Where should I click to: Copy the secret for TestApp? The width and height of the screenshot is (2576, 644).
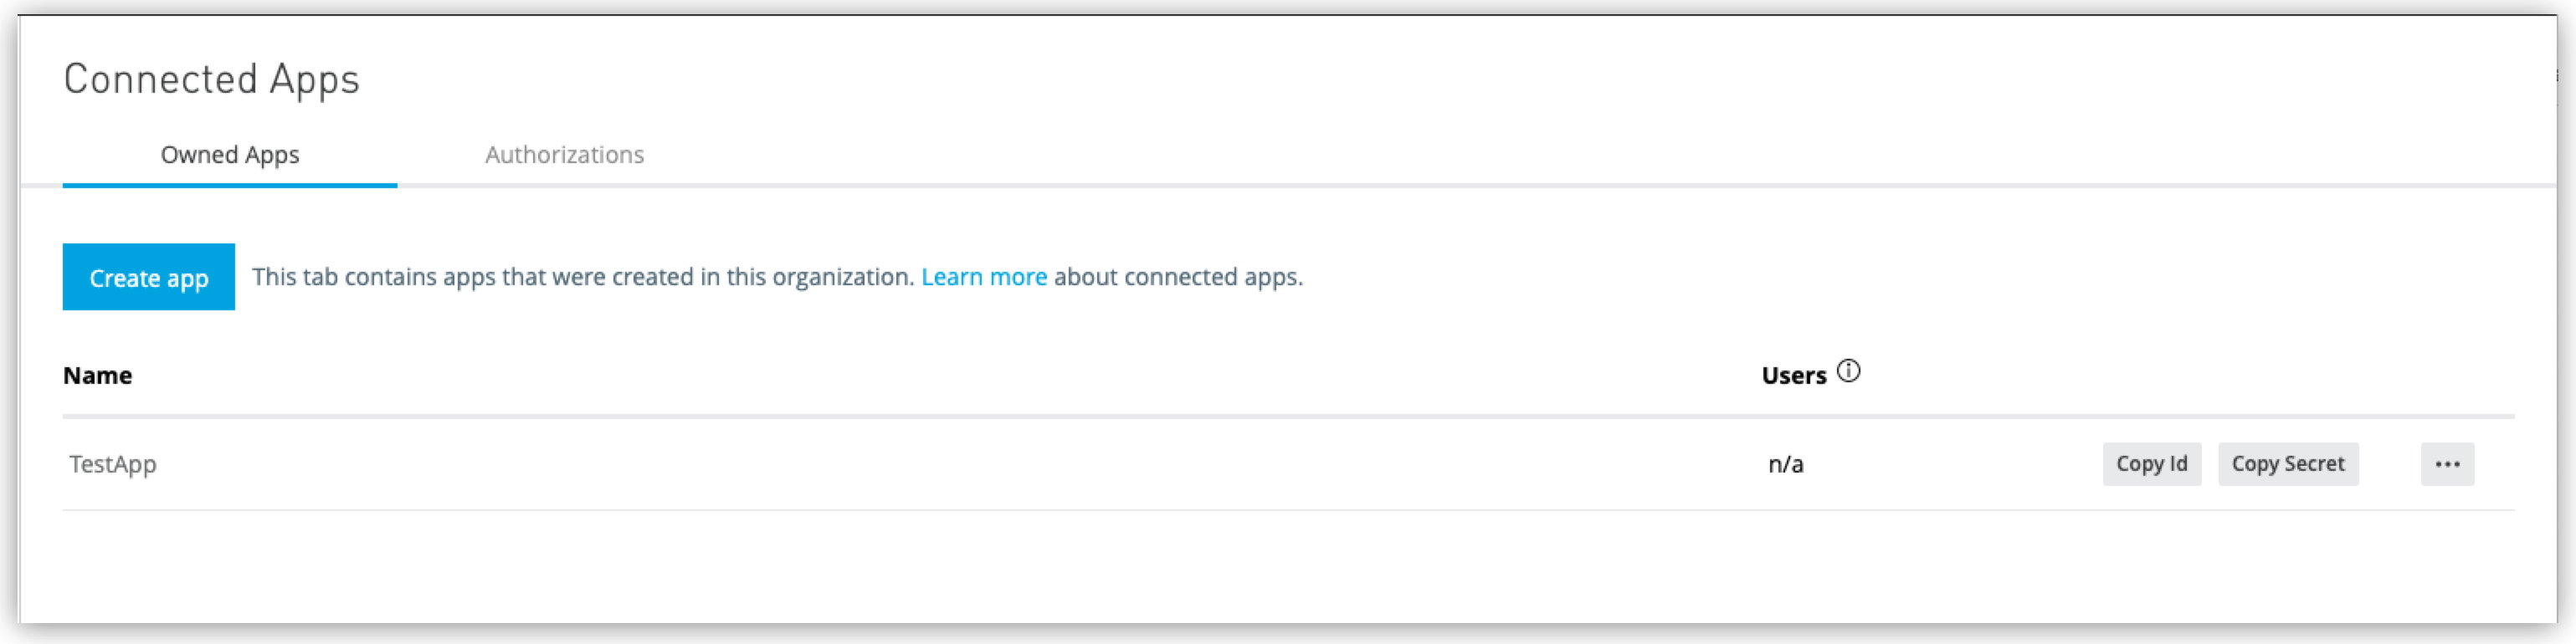pos(2288,463)
